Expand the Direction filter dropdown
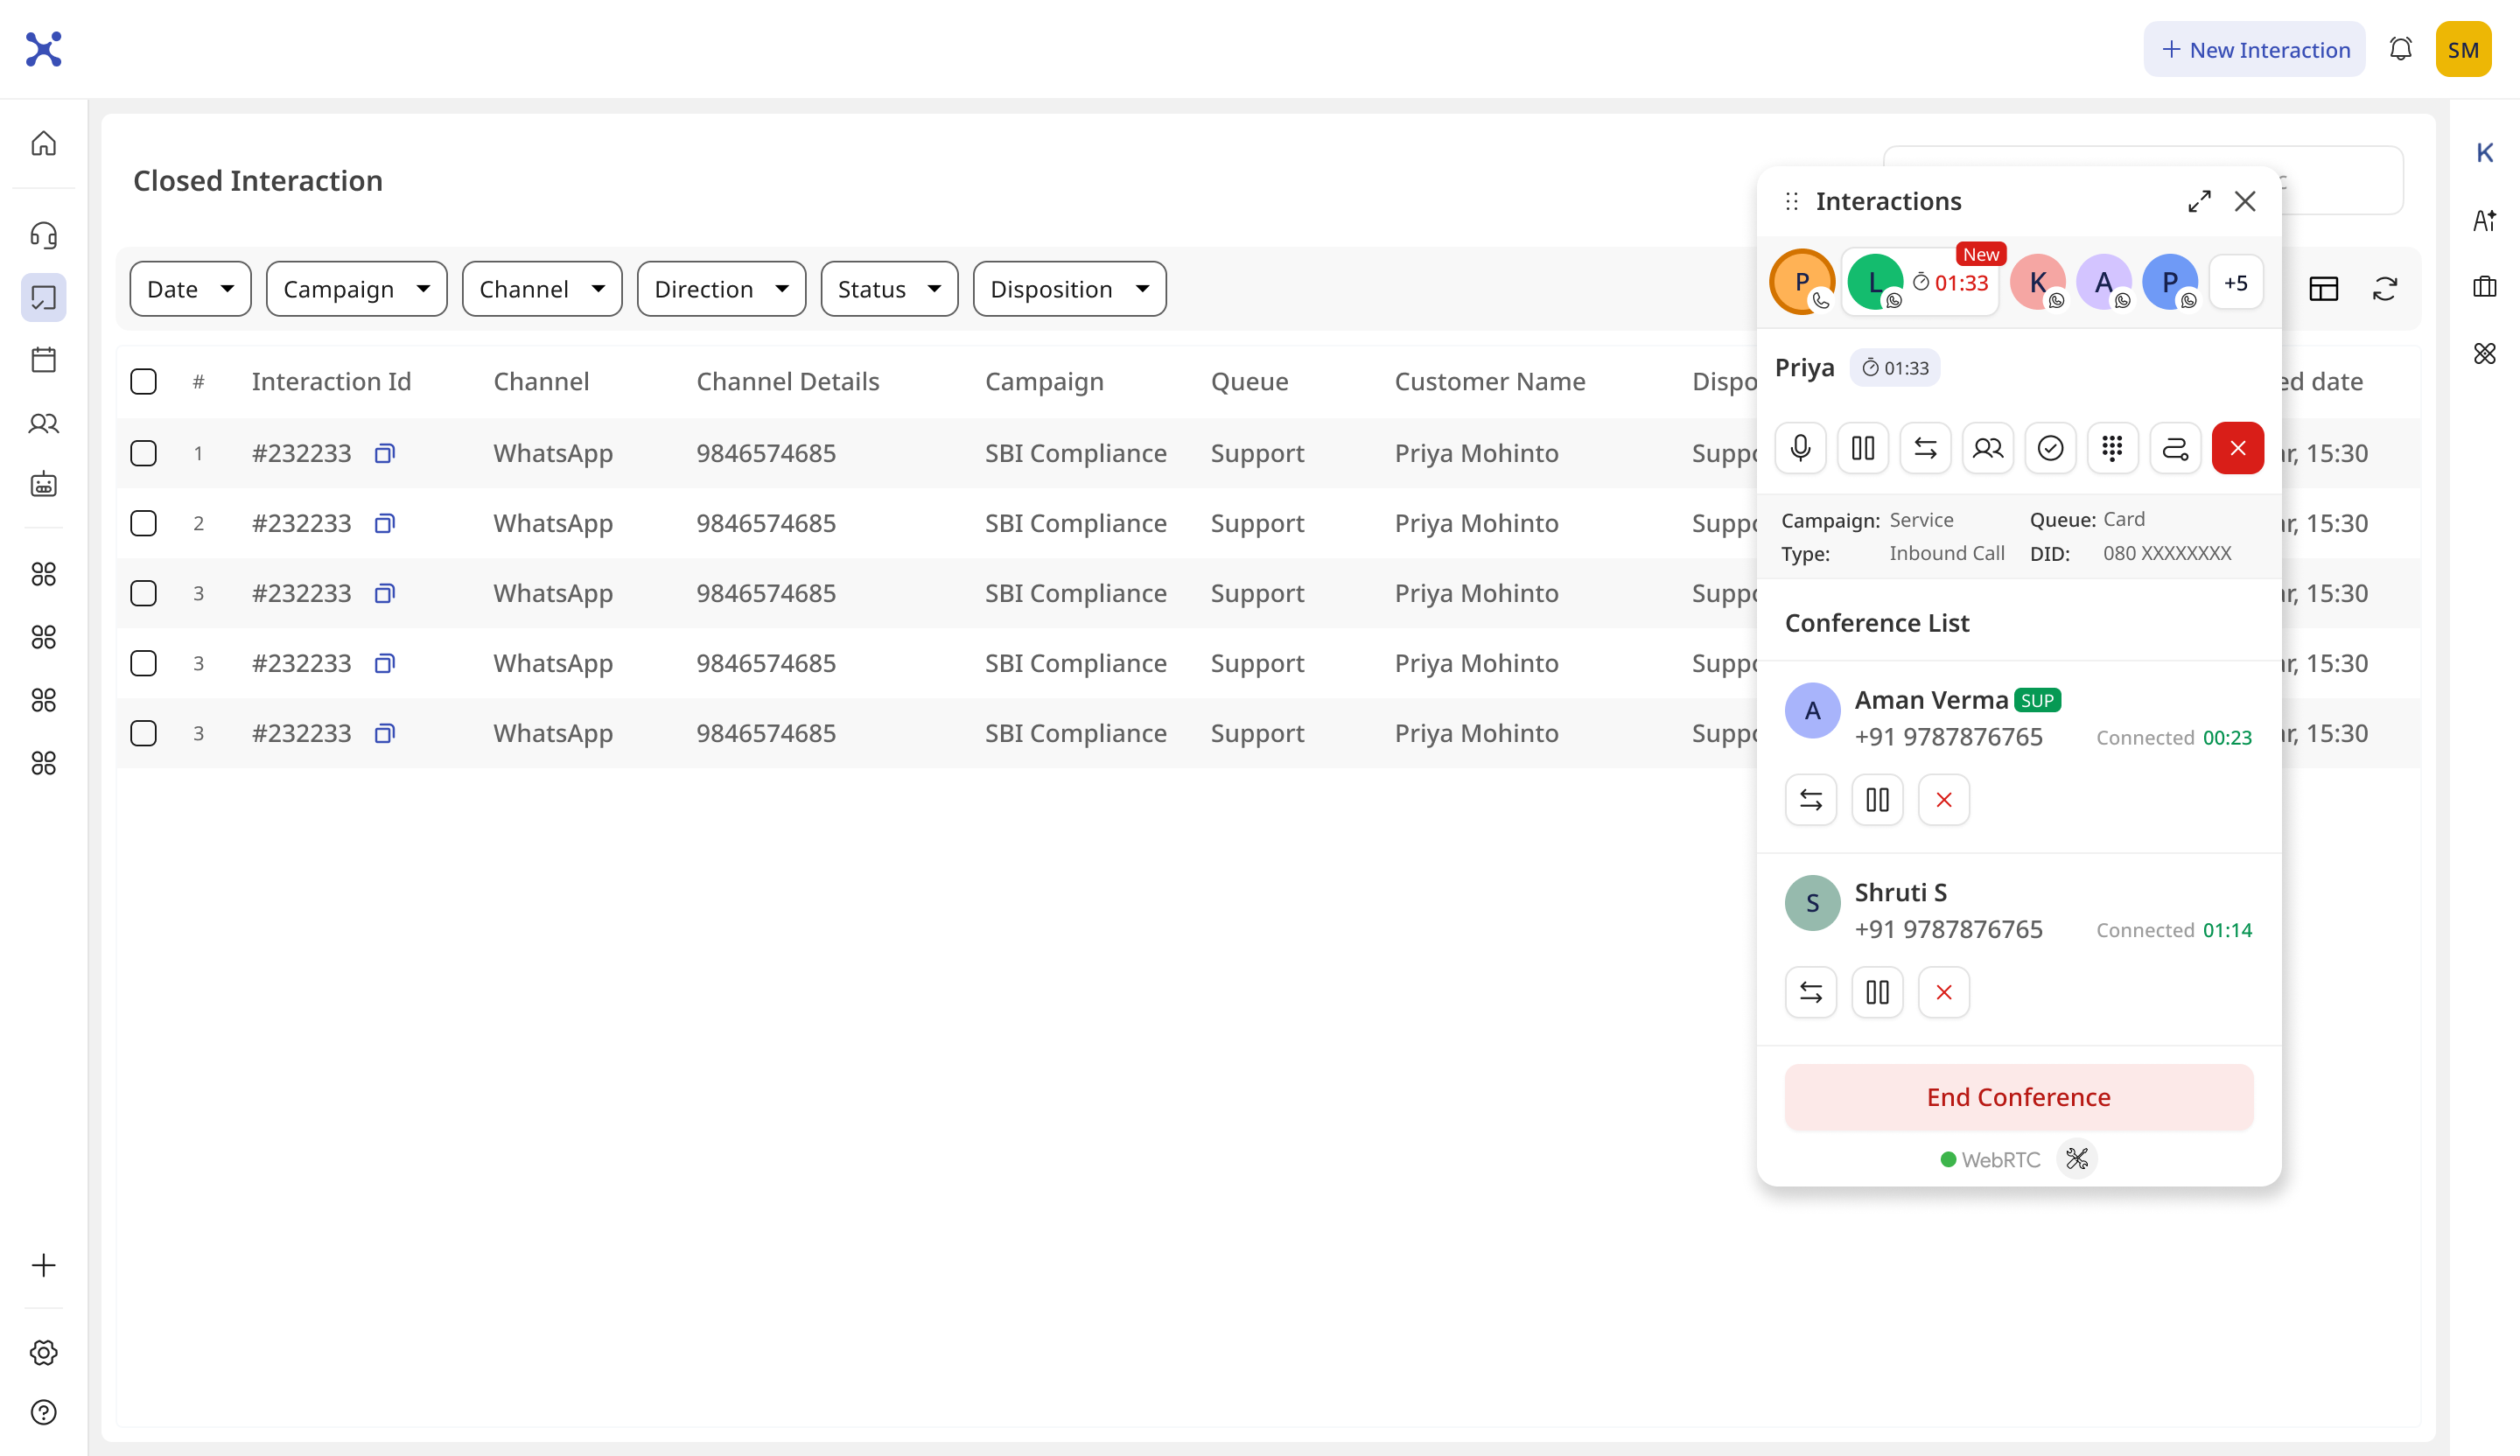 click(721, 289)
